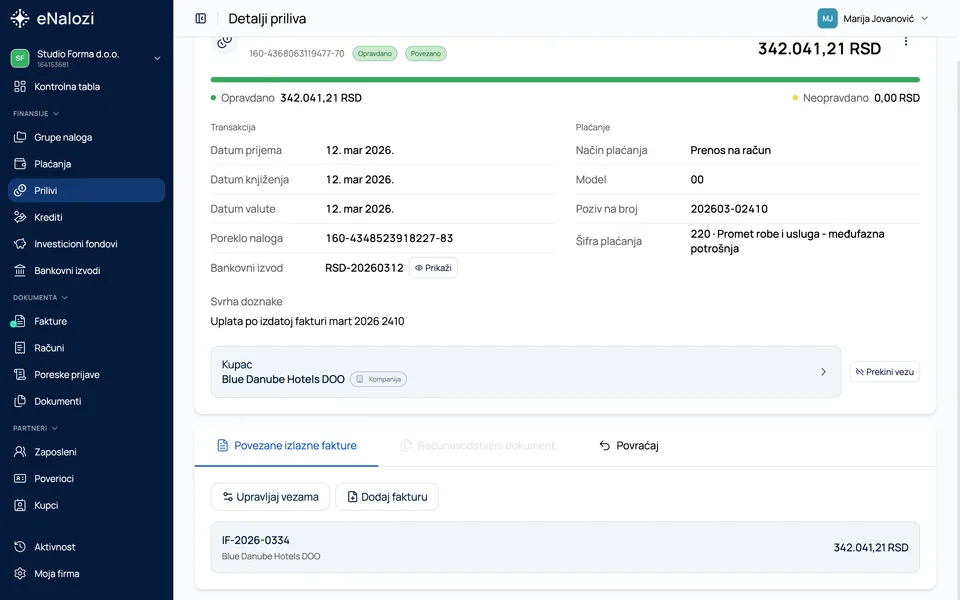Click the green Opravdano progress bar
Screen dimensions: 960x600
[x=565, y=80]
